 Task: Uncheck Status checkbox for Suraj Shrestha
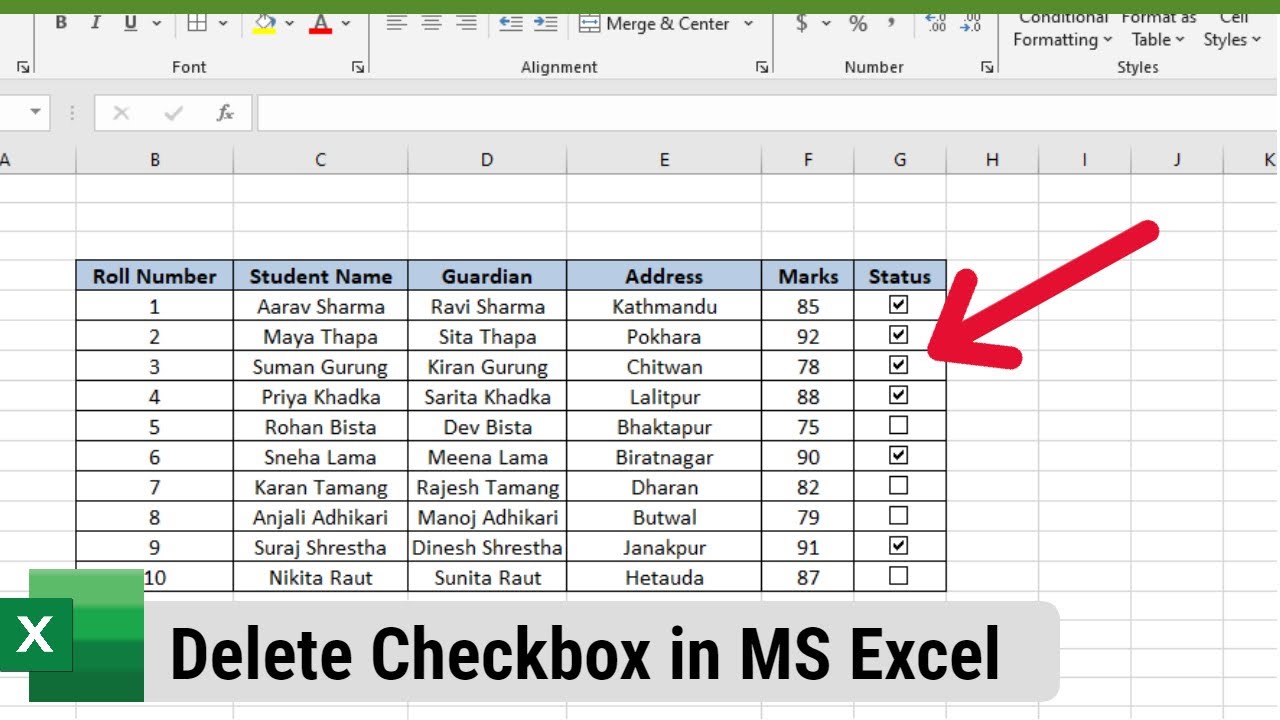tap(898, 545)
